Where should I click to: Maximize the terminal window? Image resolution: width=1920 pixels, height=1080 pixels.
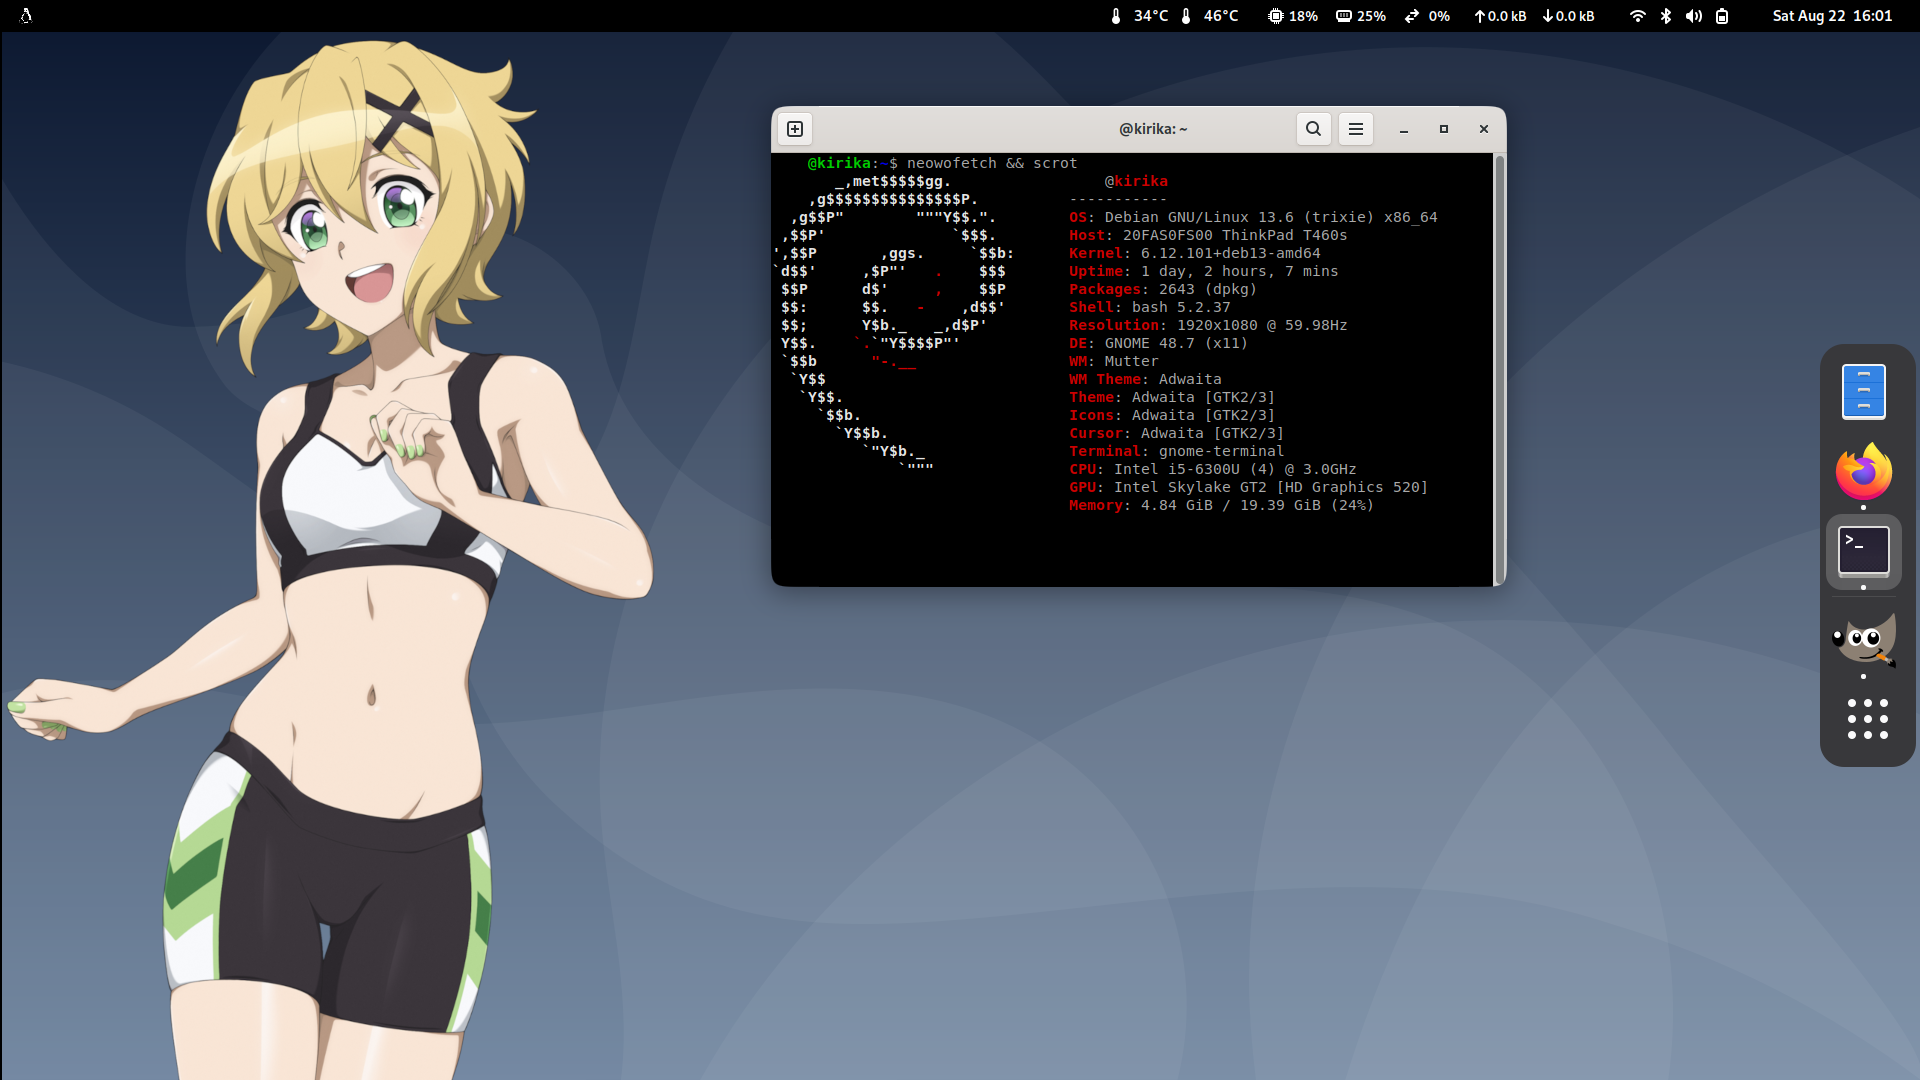1444,129
